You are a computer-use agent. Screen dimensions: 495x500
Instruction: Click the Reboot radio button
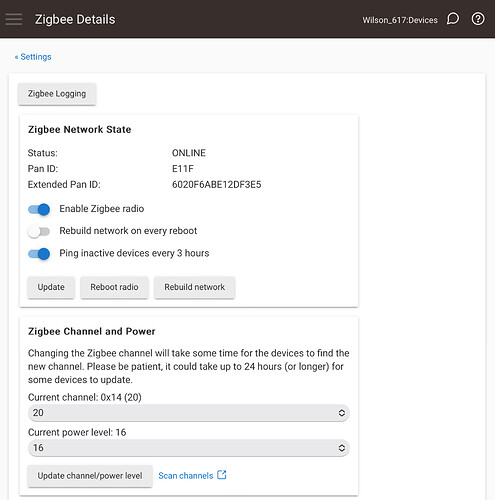coord(114,287)
